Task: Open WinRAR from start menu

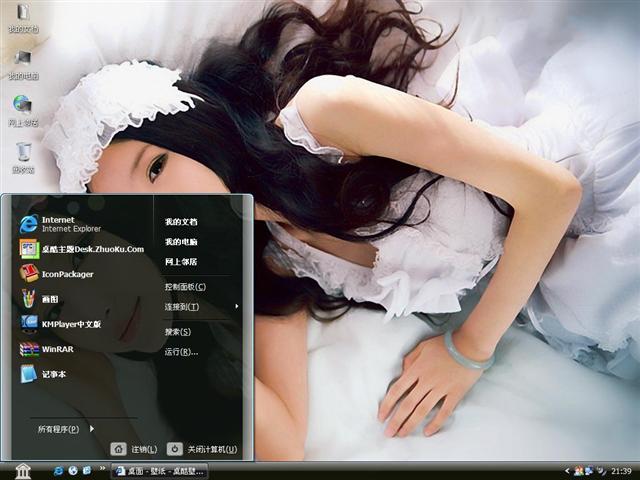Action: 46,349
